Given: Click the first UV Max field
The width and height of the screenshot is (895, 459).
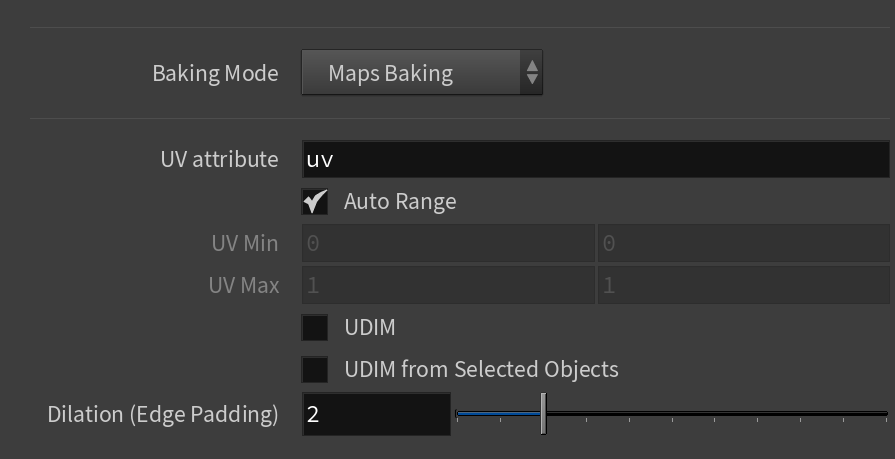Looking at the screenshot, I should click(x=449, y=285).
